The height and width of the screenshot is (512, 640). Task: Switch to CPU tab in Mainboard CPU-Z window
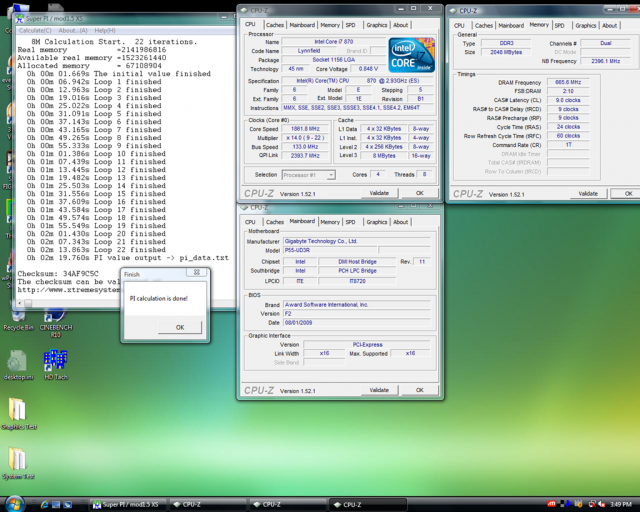pyautogui.click(x=250, y=222)
